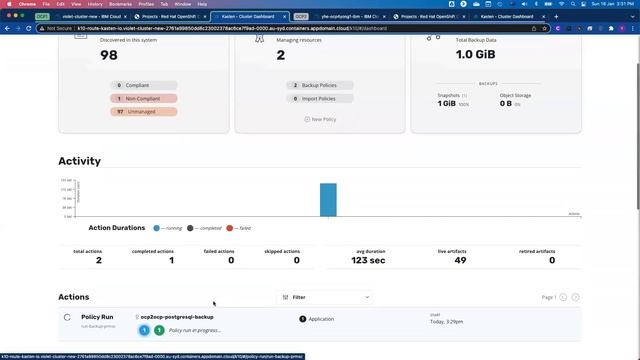Image resolution: width=640 pixels, height=360 pixels.
Task: Open the Apple menu
Action: (9, 4)
